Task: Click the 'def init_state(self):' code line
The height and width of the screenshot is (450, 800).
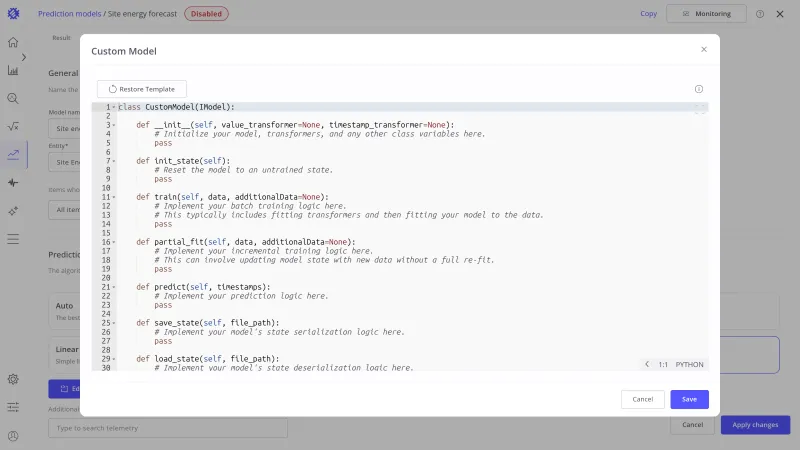Action: [x=183, y=161]
